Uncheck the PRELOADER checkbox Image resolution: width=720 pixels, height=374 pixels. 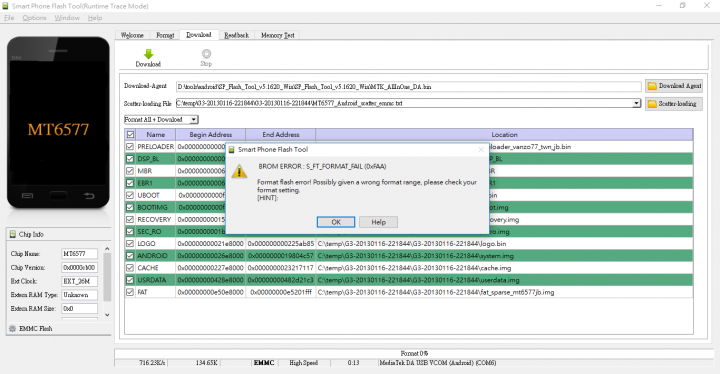coord(130,147)
